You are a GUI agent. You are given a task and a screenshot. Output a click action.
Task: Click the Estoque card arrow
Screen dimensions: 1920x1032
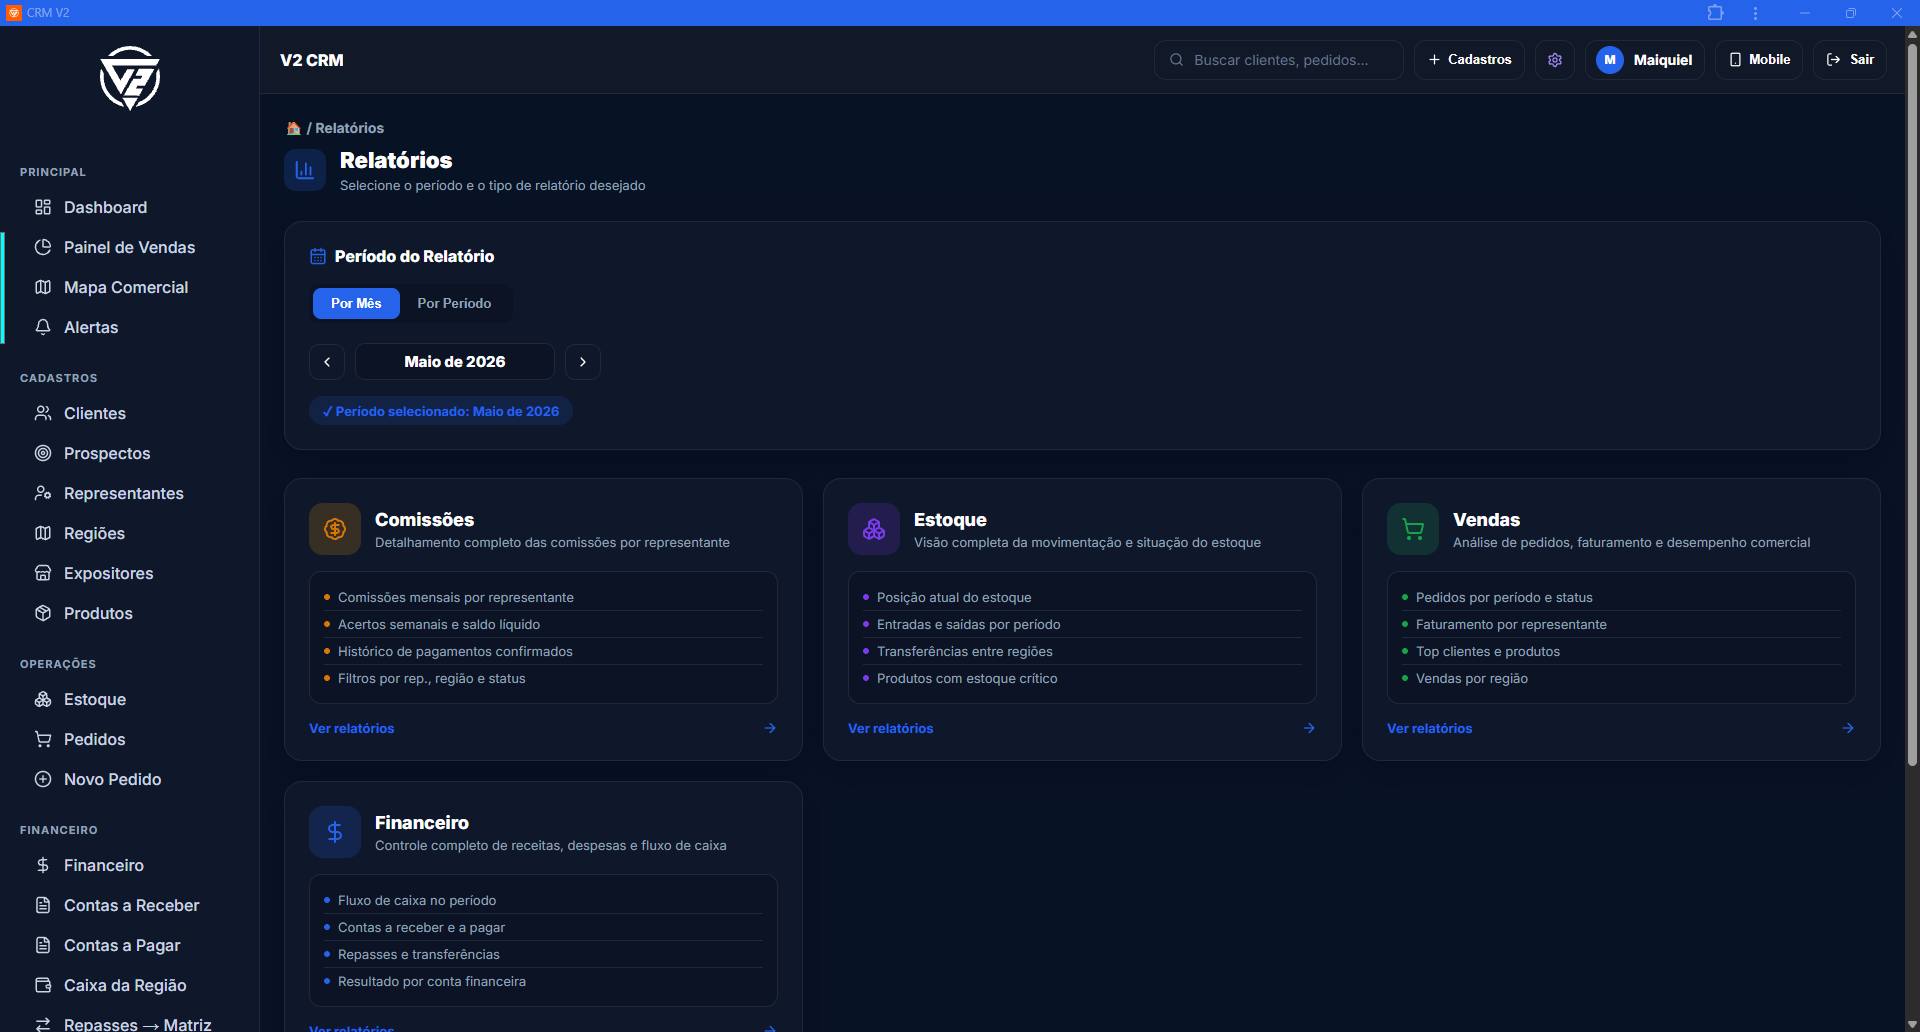[x=1309, y=728]
